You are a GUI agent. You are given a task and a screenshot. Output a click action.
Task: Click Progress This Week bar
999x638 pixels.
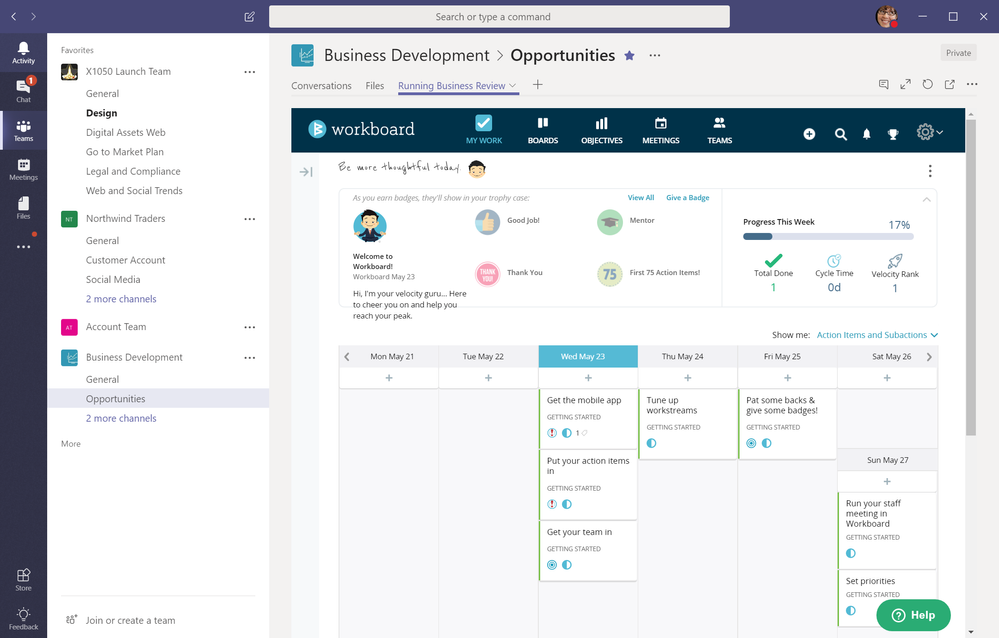point(828,236)
